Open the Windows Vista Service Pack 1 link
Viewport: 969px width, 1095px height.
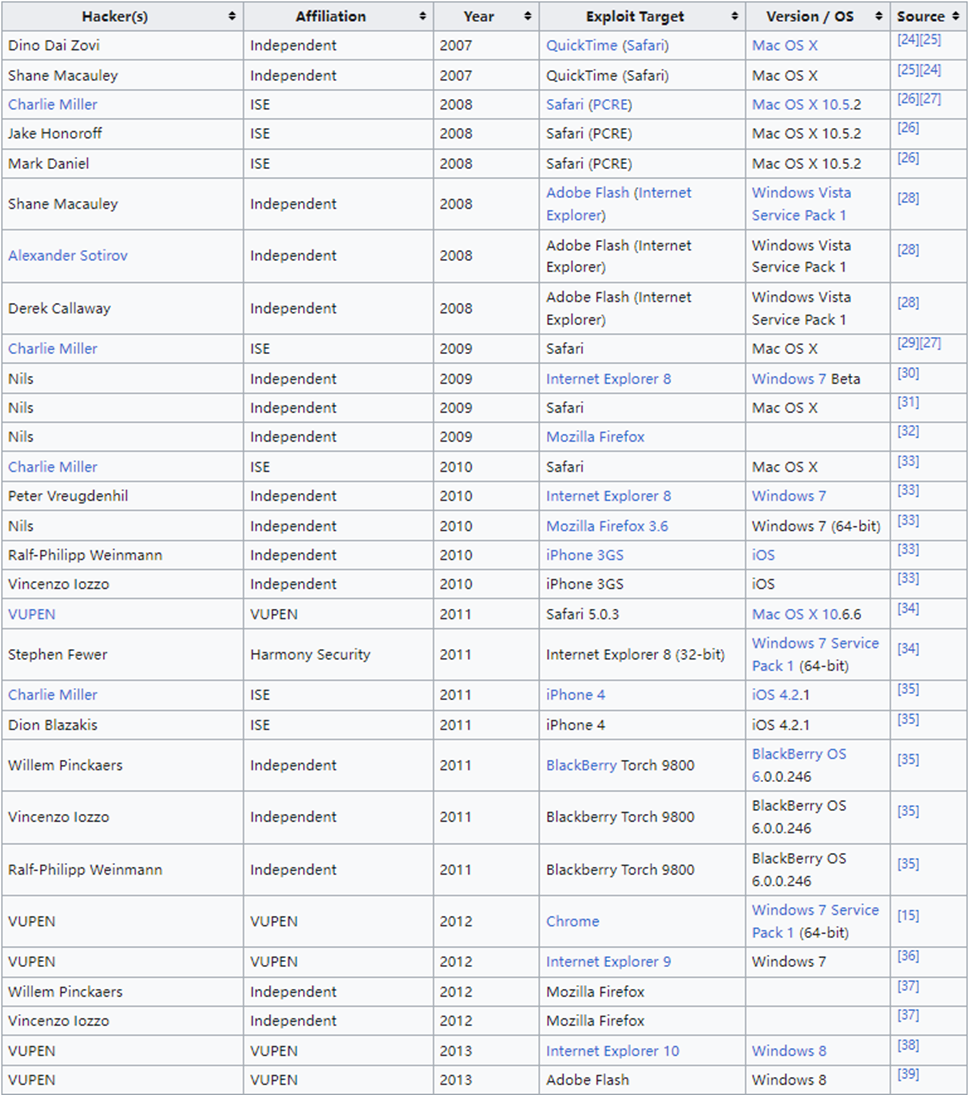801,204
